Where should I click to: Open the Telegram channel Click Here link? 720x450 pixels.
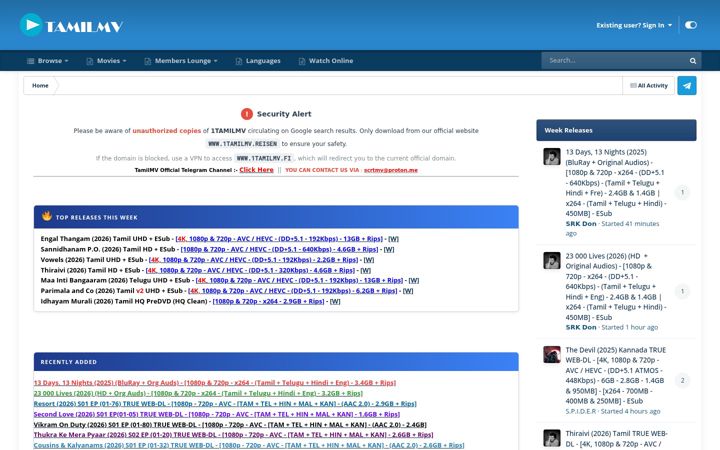tap(256, 170)
